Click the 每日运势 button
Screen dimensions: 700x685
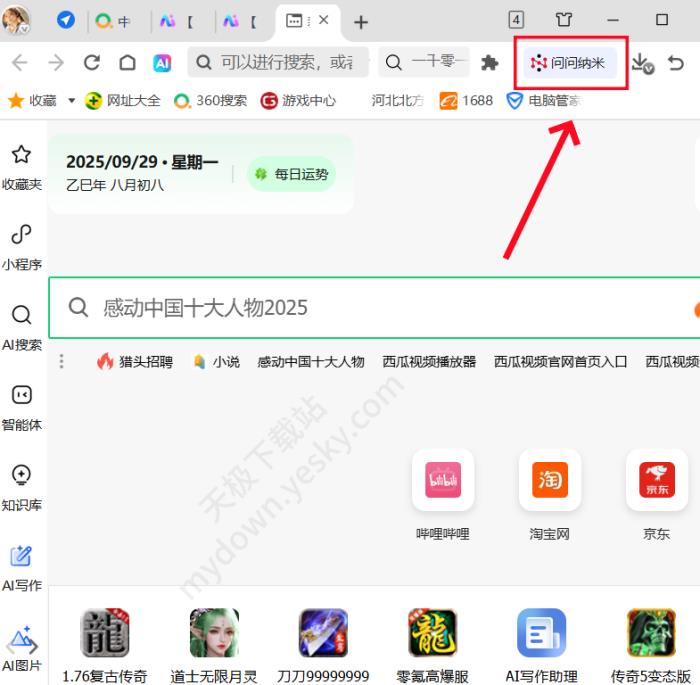(291, 174)
